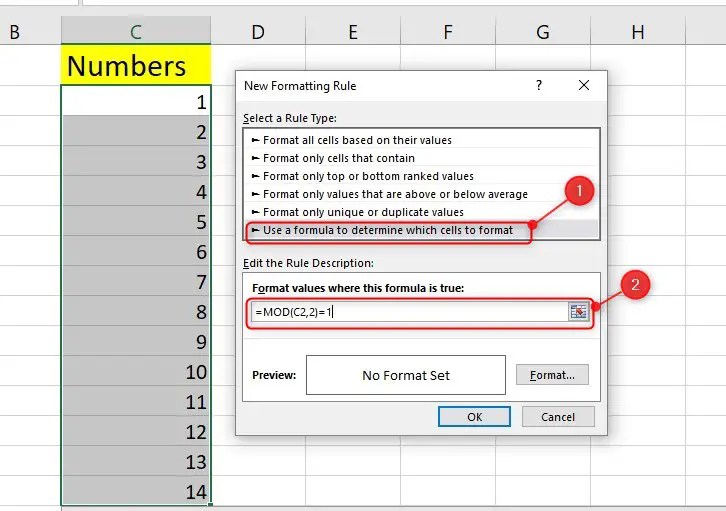Close the New Formatting Rule dialog
This screenshot has width=726, height=511.
584,85
